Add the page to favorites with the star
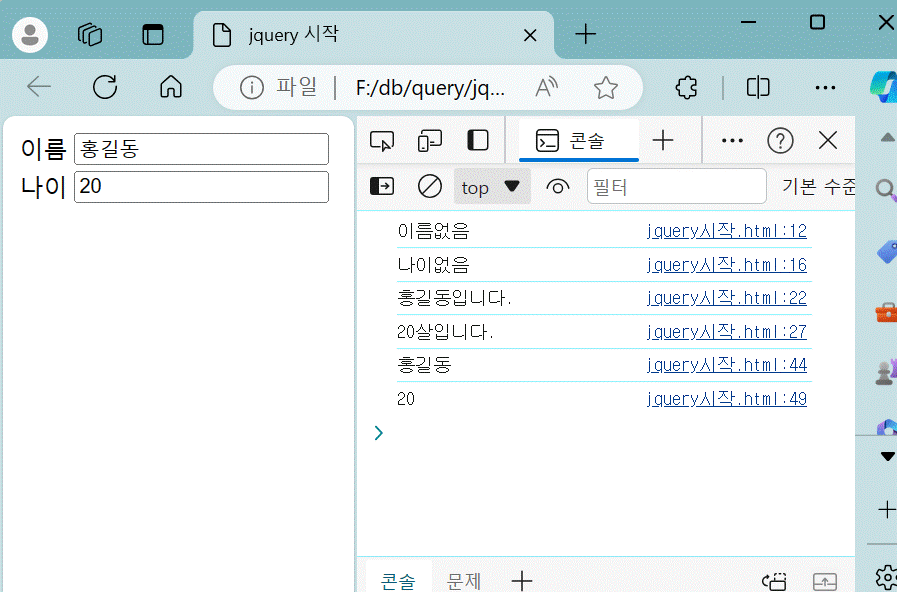Image resolution: width=897 pixels, height=592 pixels. pos(607,87)
